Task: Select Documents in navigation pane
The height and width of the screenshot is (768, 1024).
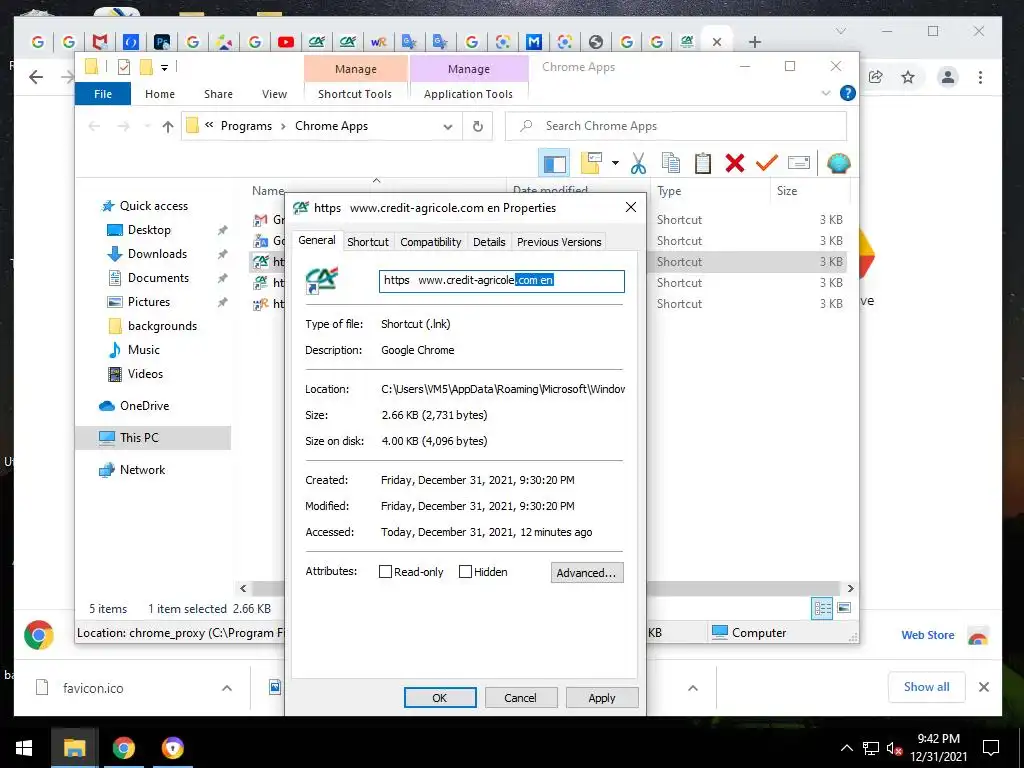Action: 158,278
